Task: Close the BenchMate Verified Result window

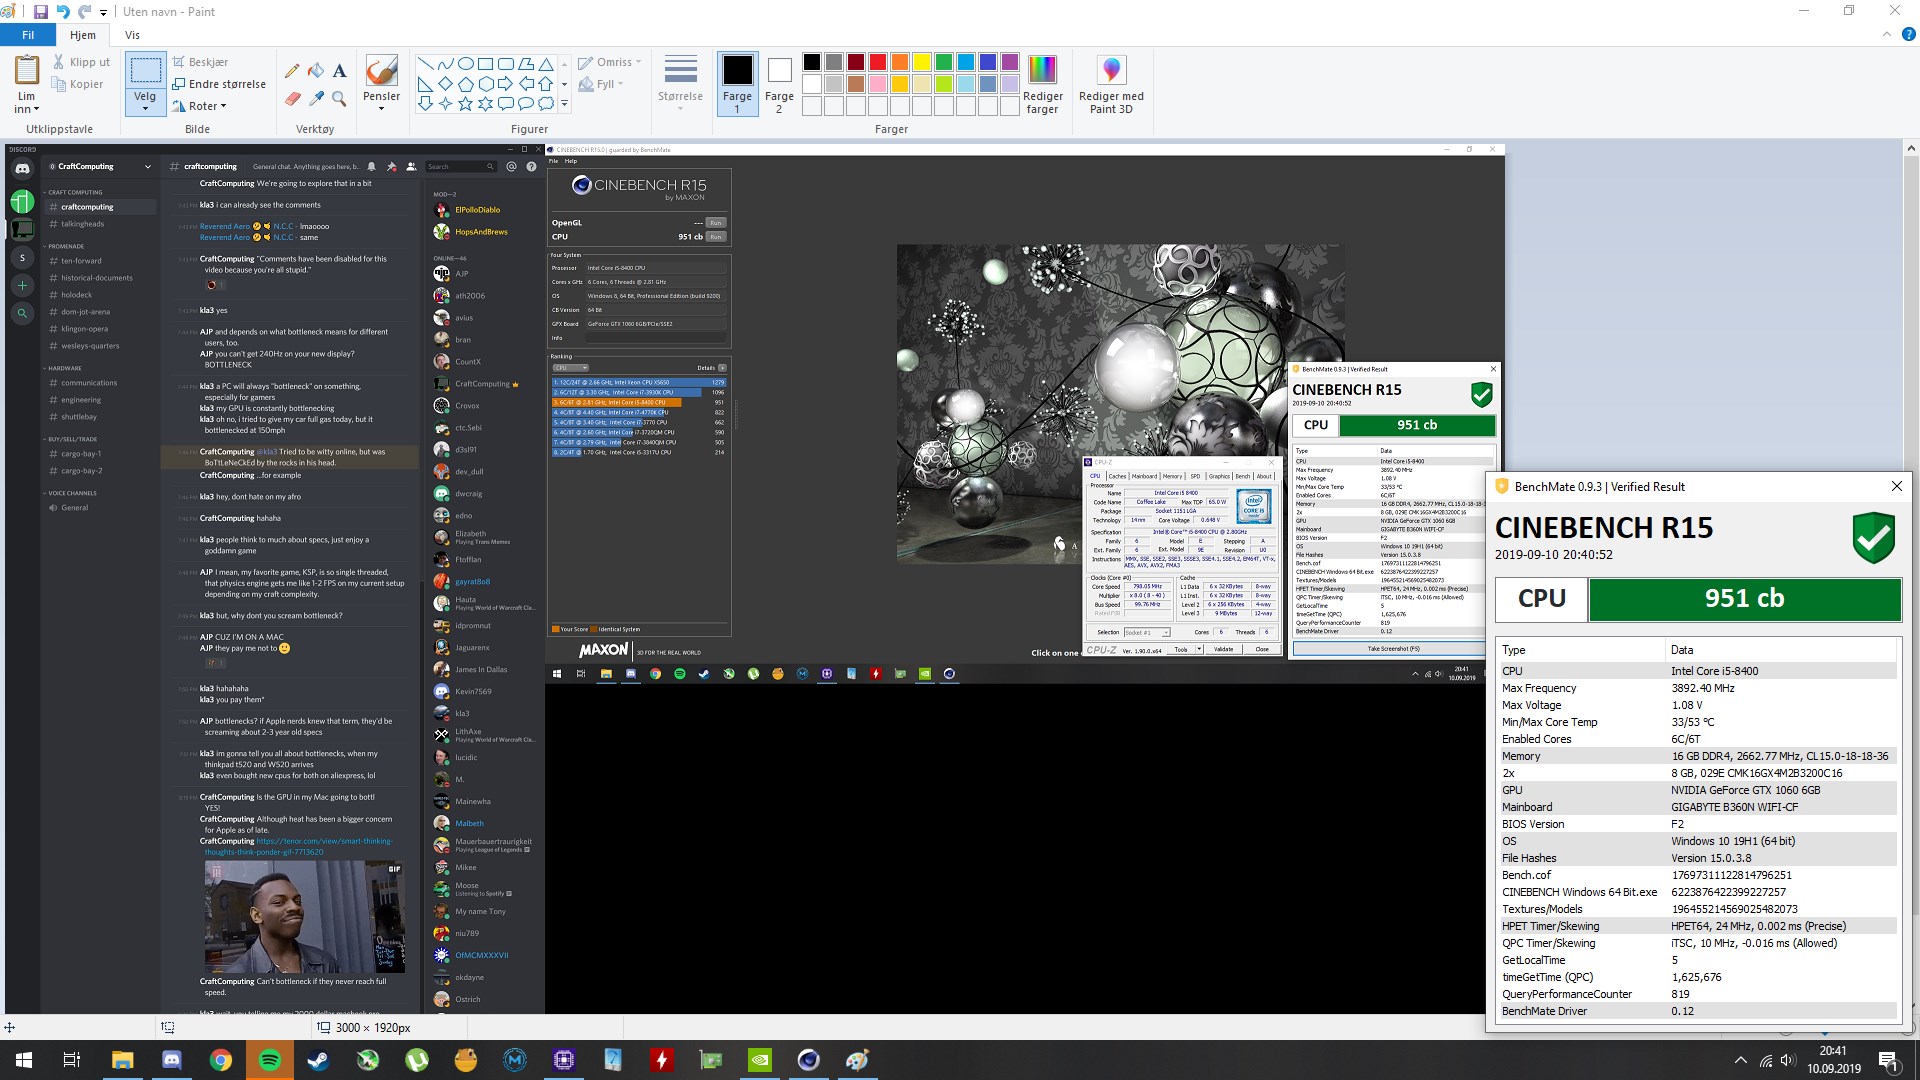Action: coord(1896,486)
